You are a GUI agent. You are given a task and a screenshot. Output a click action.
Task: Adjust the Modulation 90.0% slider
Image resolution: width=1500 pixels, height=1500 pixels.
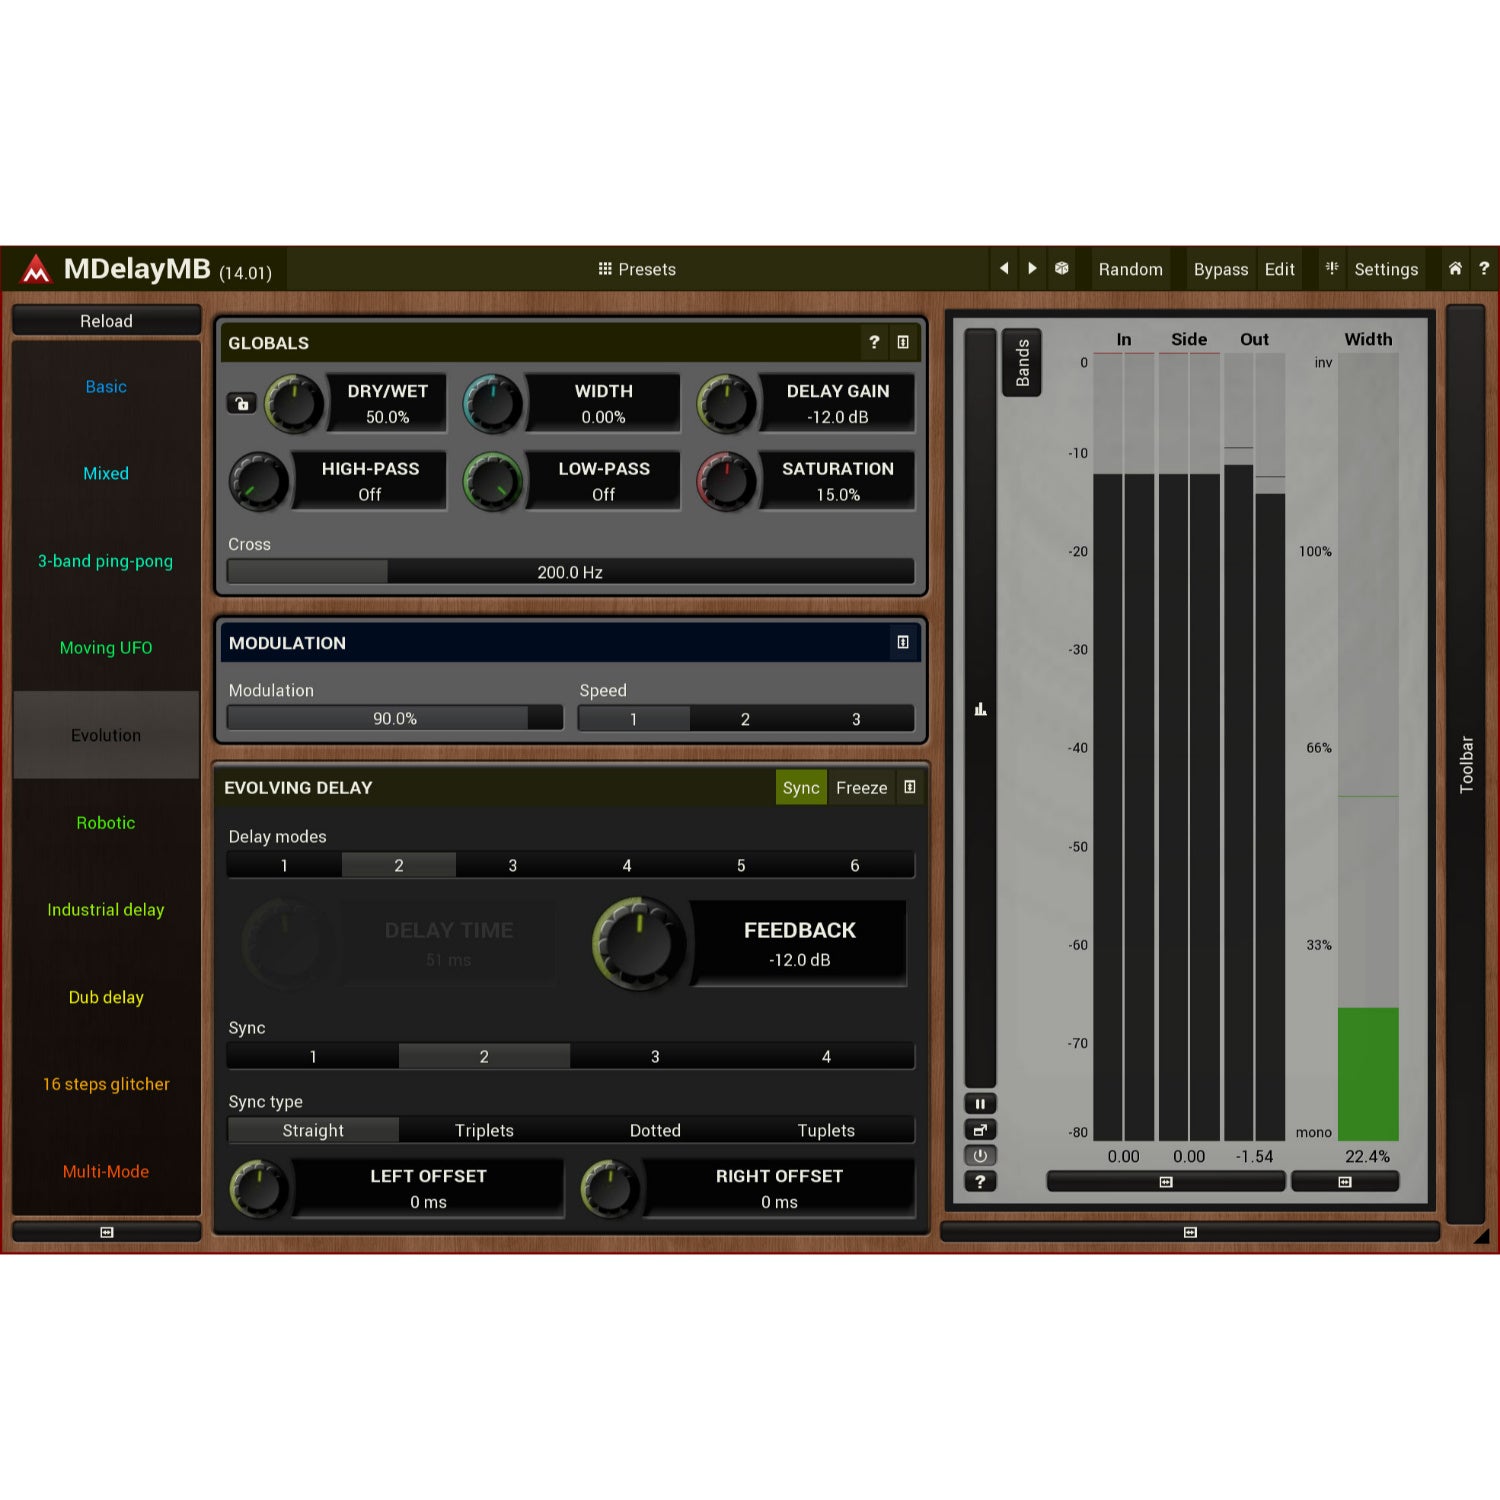coord(395,719)
